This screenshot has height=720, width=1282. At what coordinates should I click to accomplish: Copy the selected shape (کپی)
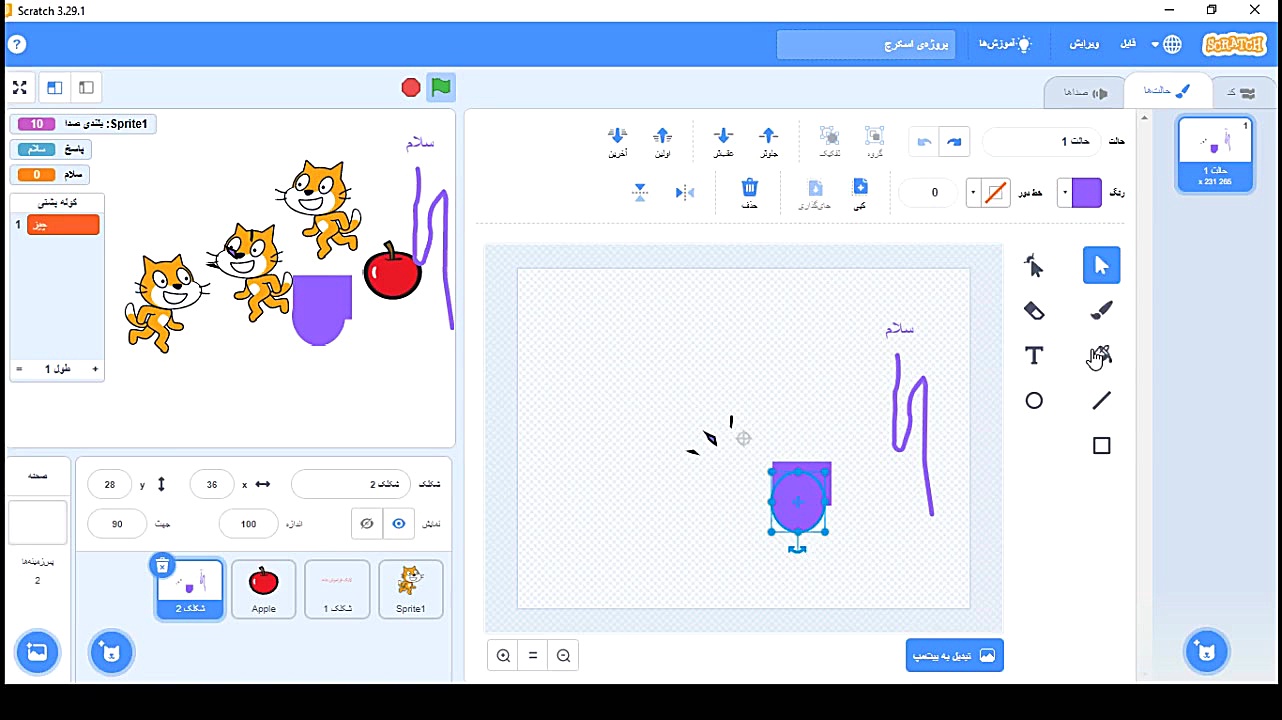coord(860,193)
